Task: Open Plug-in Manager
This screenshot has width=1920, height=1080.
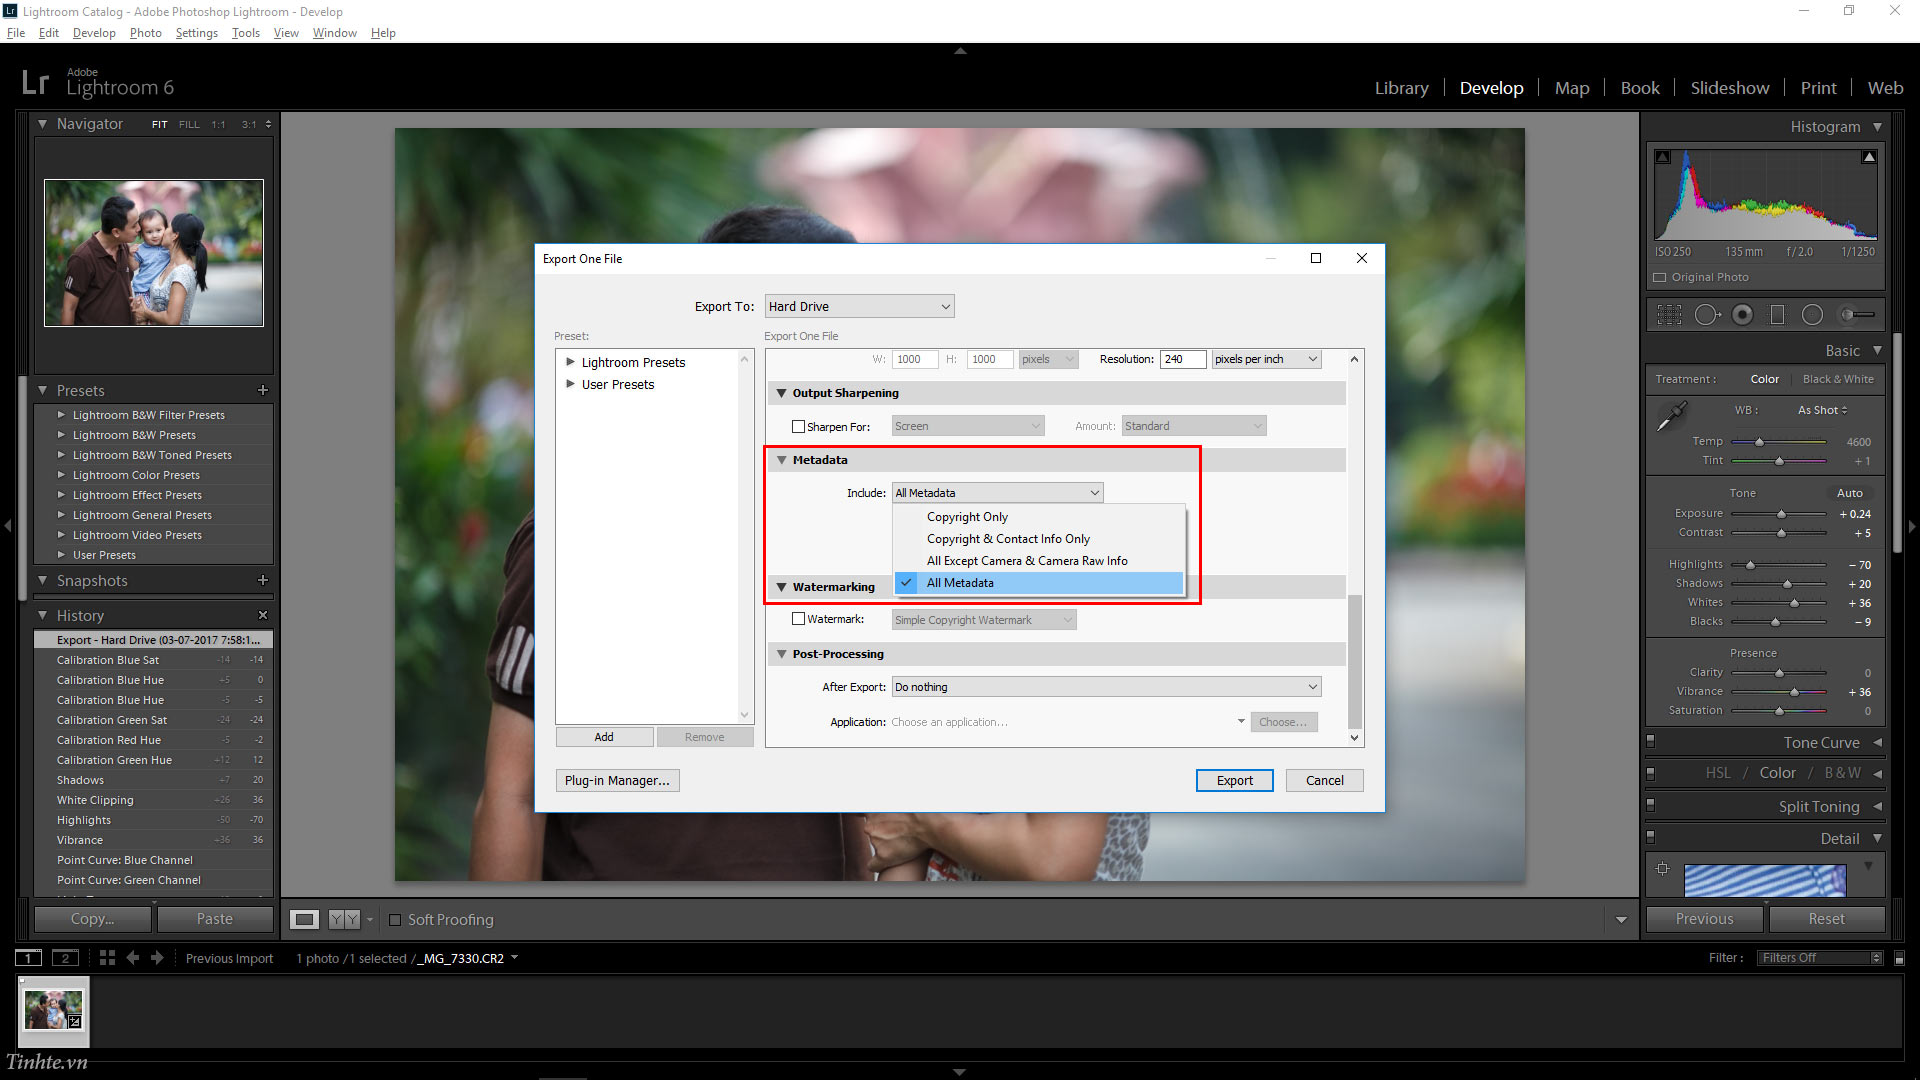Action: [617, 780]
